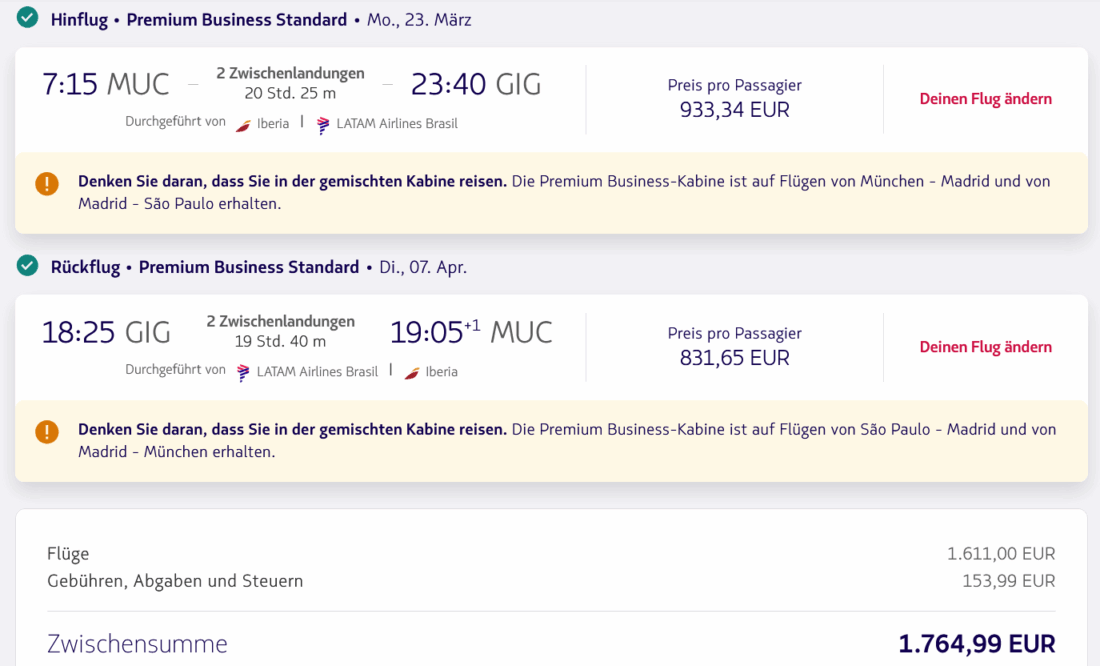1100x666 pixels.
Task: Click the Iberia logo in the return flight
Action: tap(412, 372)
